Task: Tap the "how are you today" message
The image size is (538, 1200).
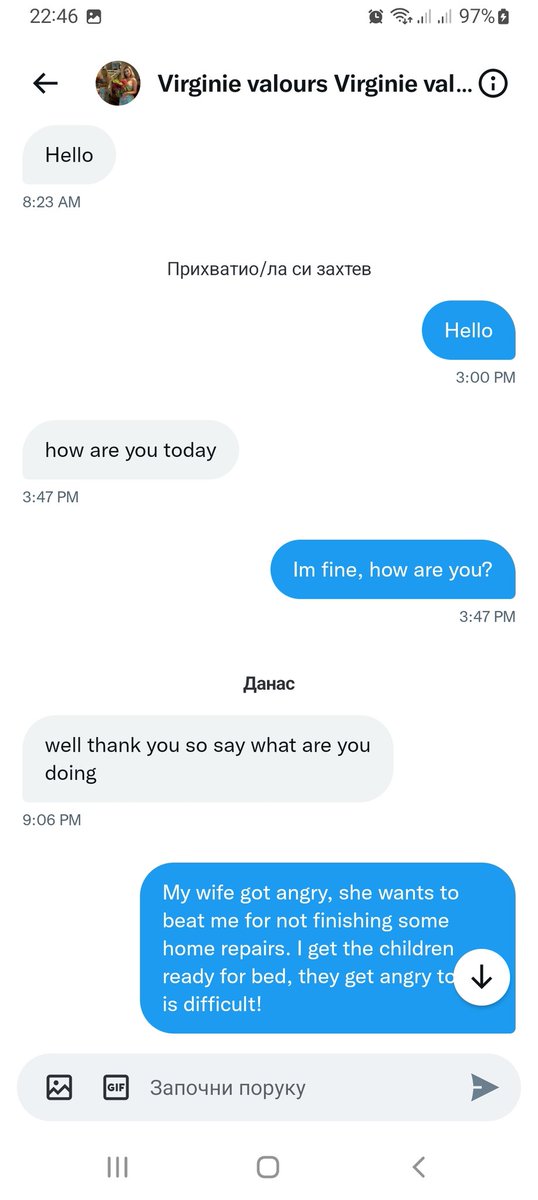Action: pos(131,450)
